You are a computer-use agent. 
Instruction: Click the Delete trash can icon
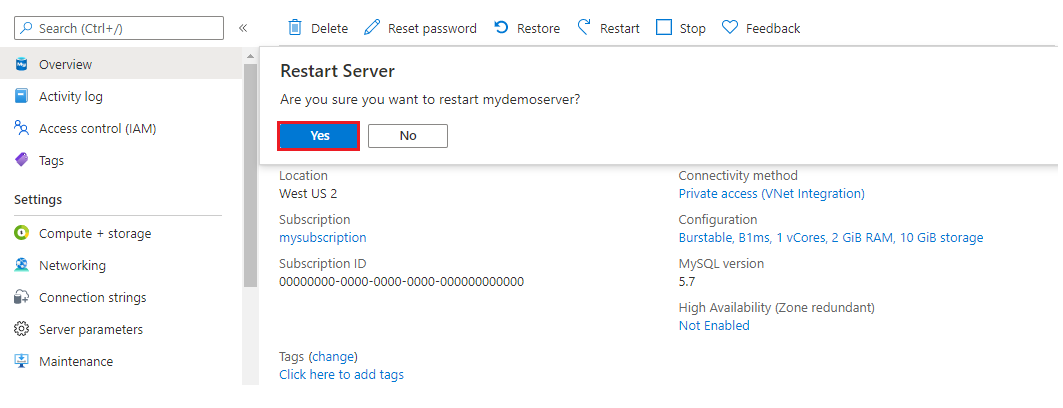pos(295,28)
